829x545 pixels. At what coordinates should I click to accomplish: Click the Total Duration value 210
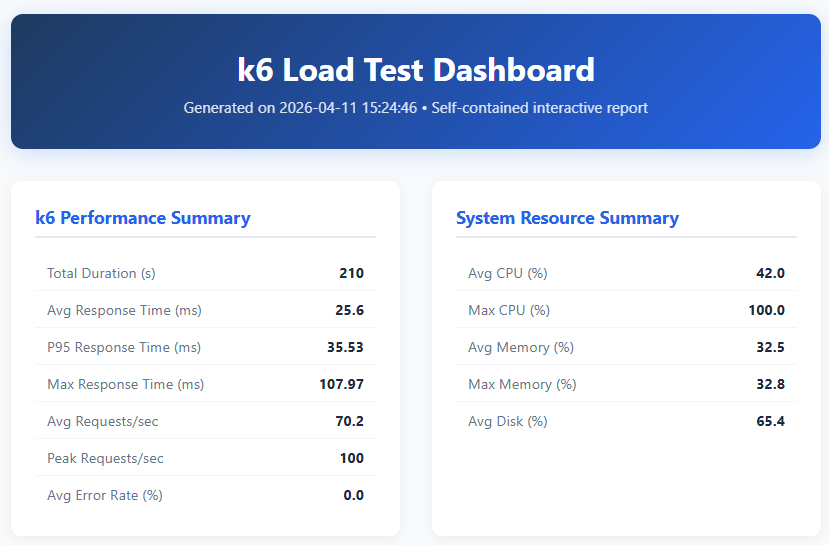pos(352,273)
